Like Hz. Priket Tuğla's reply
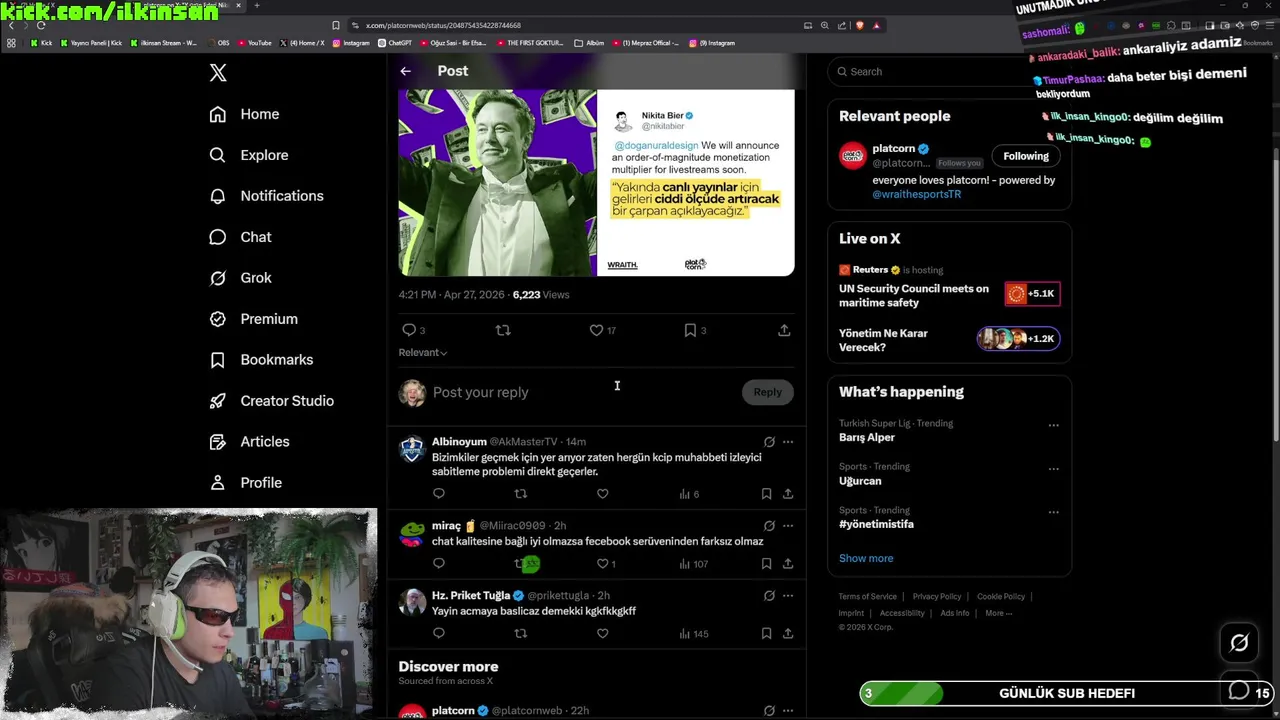 [602, 634]
